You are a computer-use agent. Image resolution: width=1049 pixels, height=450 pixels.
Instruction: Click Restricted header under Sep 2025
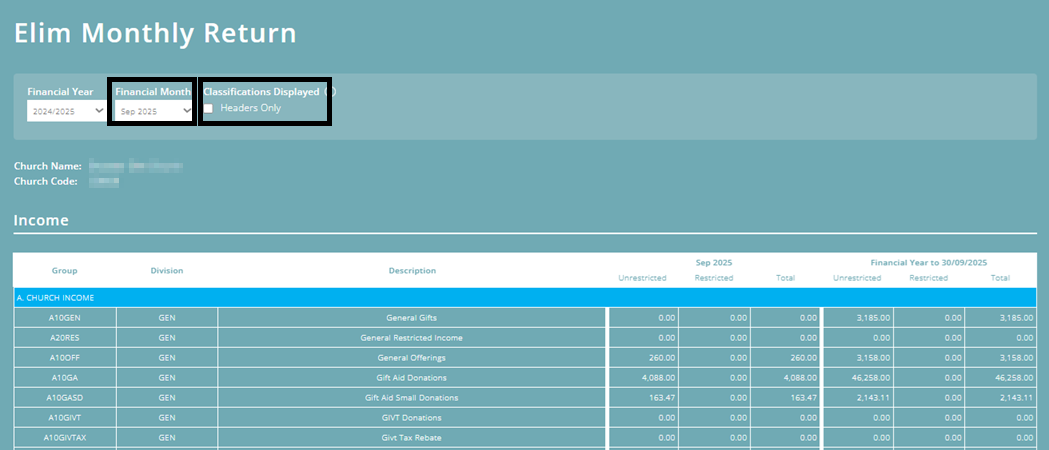click(714, 278)
